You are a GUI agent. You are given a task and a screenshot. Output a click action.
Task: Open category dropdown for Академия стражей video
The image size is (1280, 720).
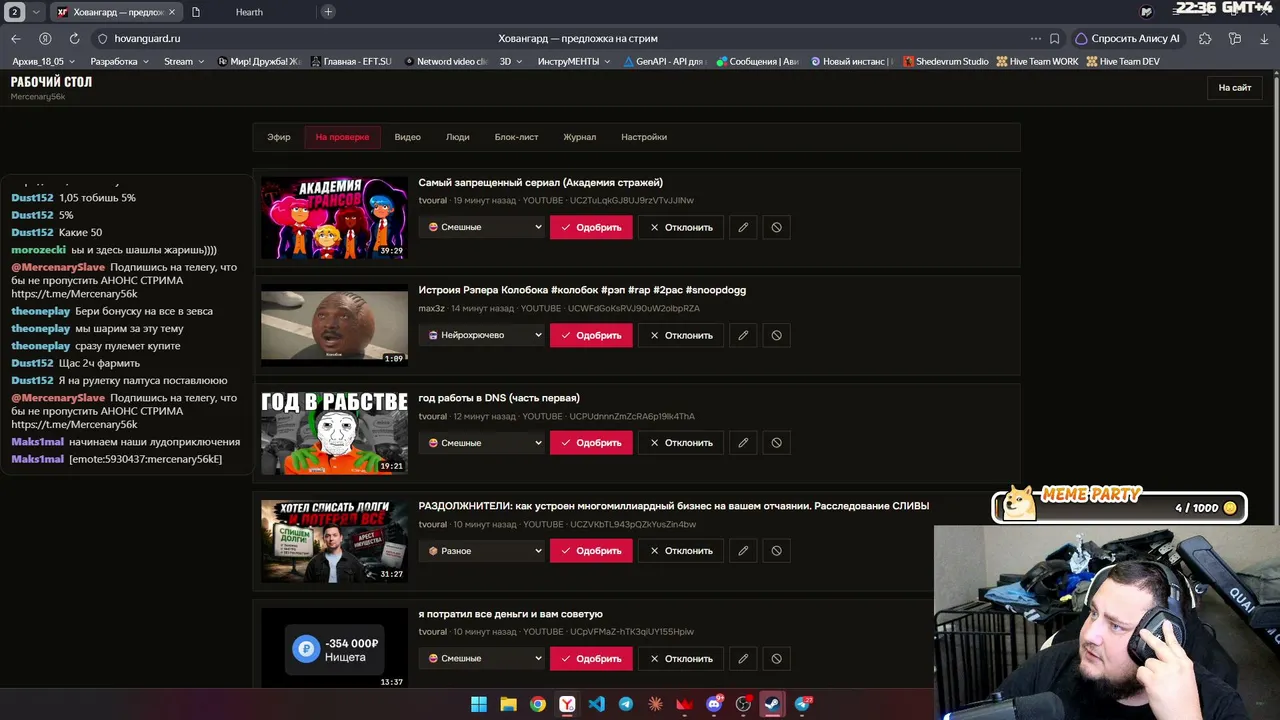coord(481,227)
